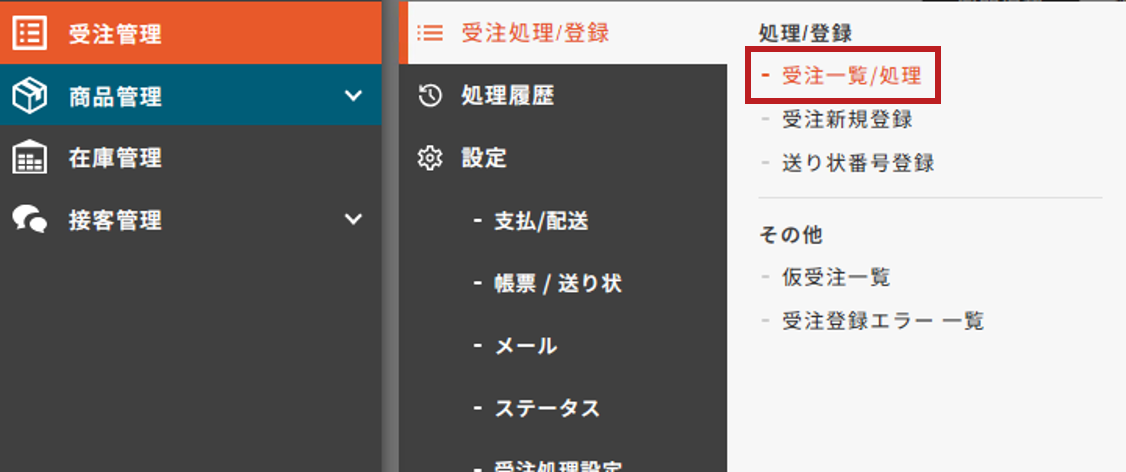Open the 商品管理 menu item
Image resolution: width=1126 pixels, height=472 pixels.
pyautogui.click(x=191, y=95)
